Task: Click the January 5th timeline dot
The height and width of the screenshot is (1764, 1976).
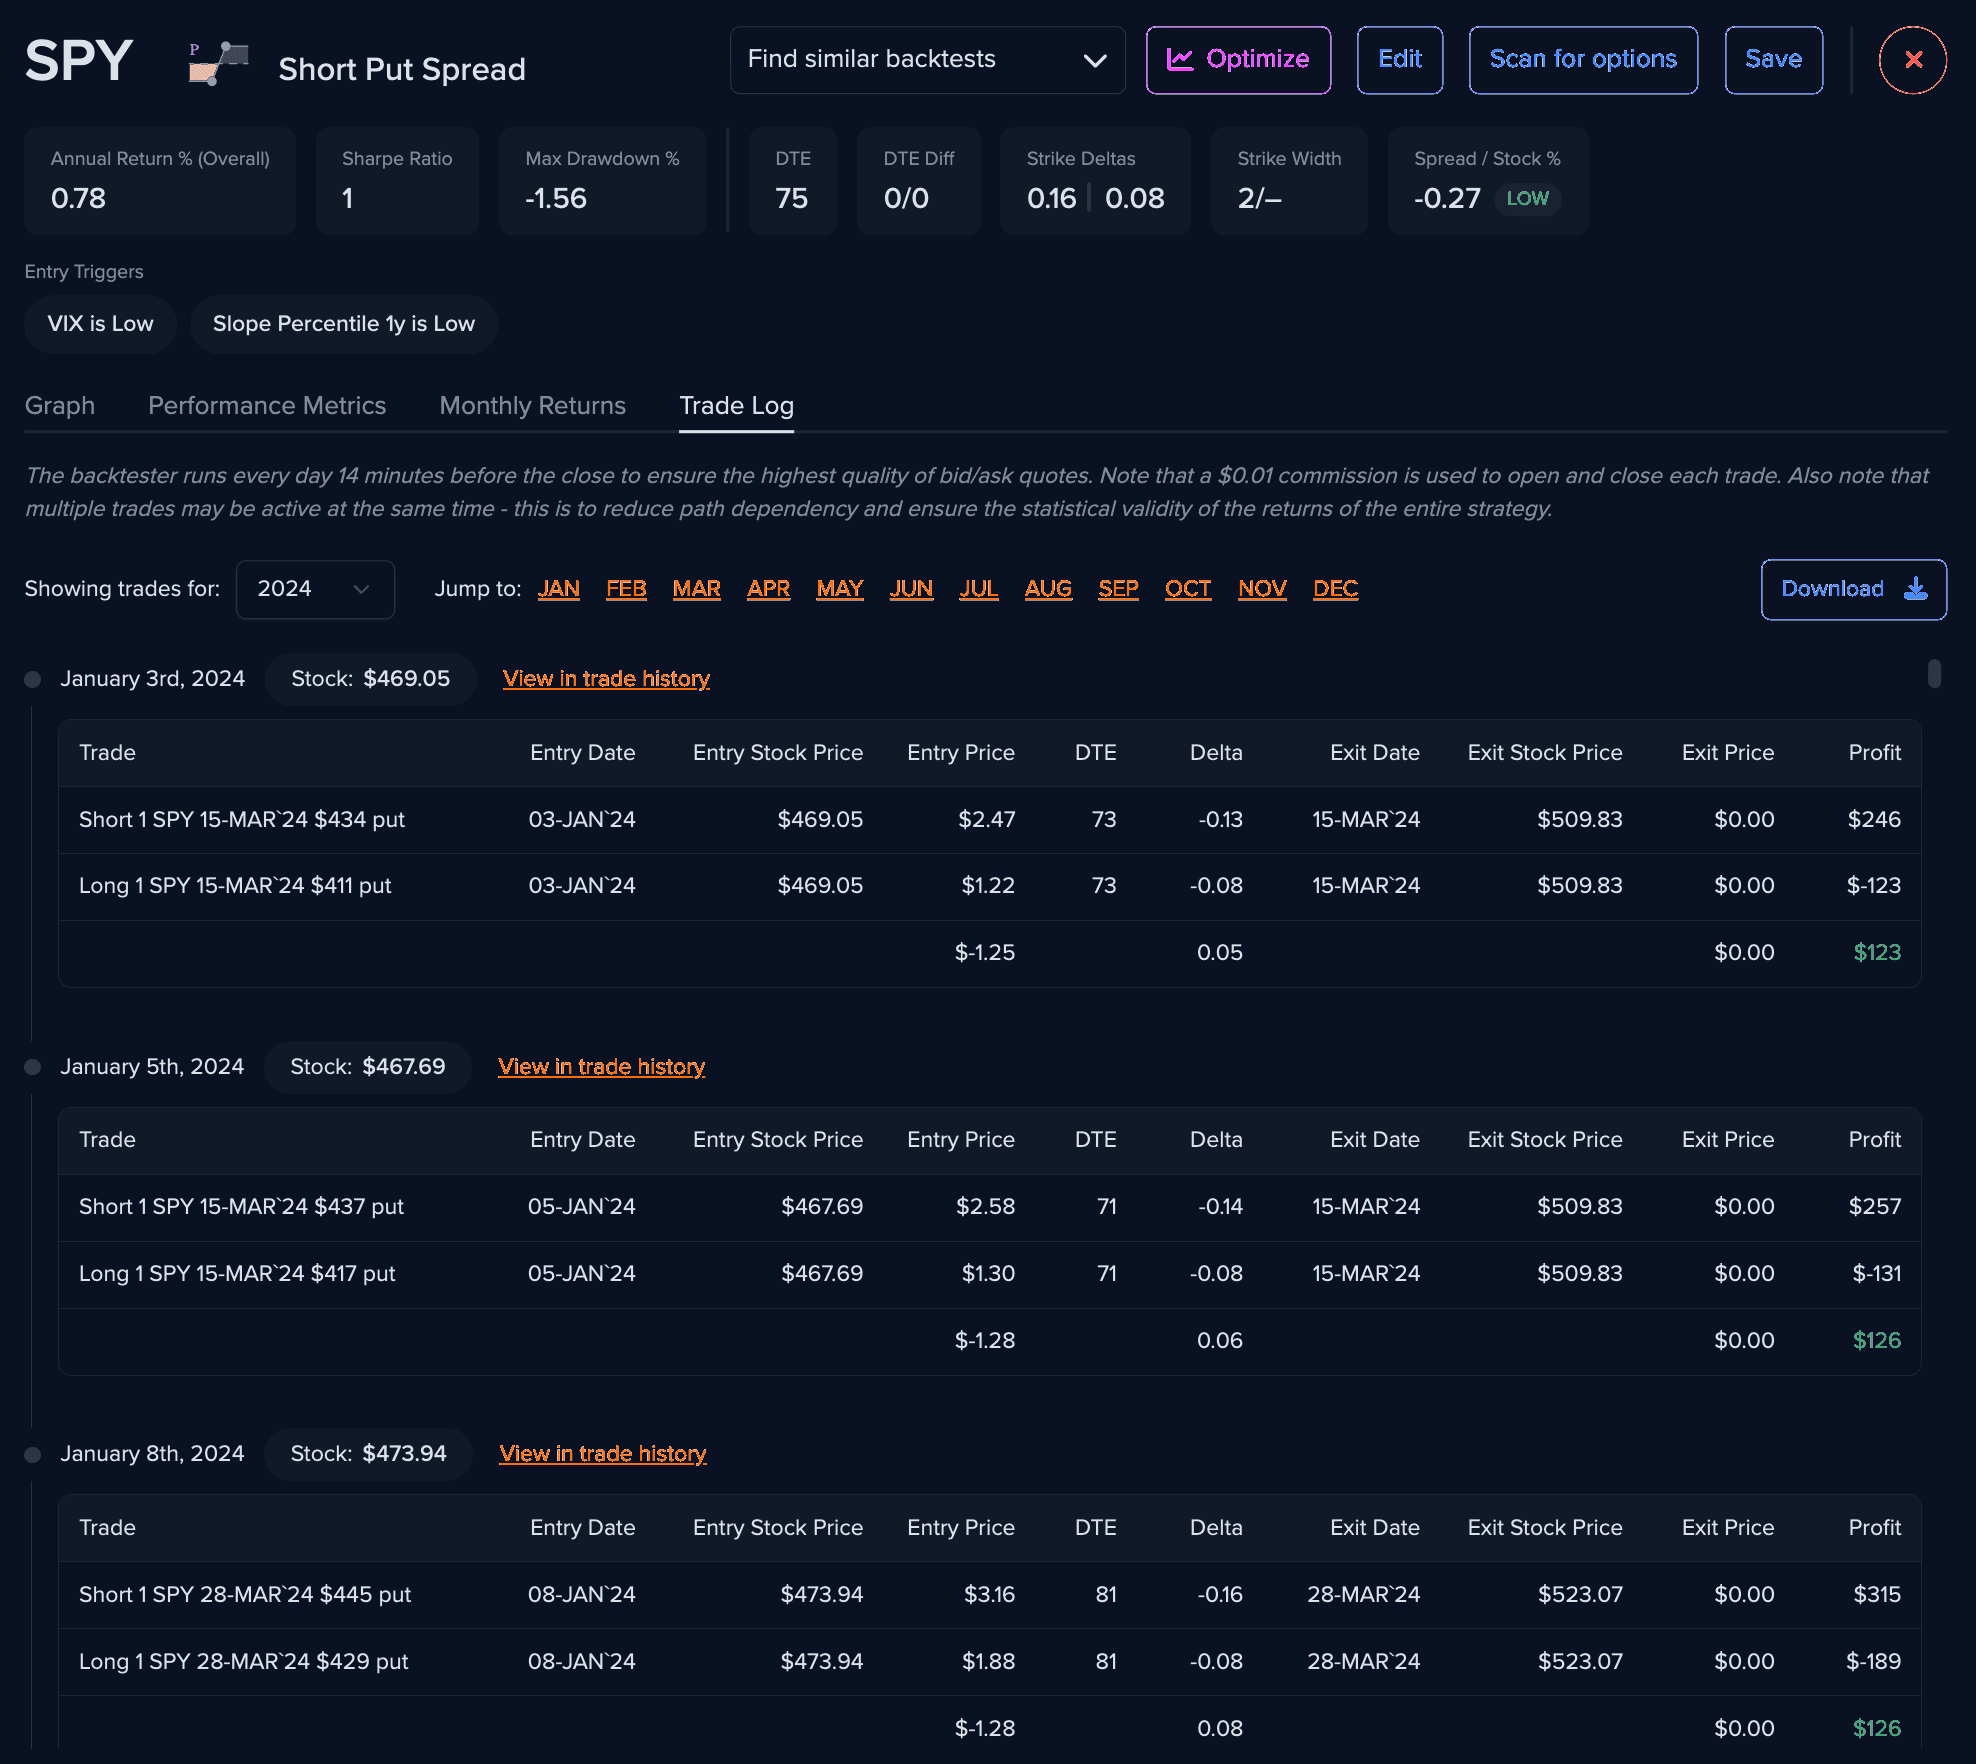Action: 32,1067
